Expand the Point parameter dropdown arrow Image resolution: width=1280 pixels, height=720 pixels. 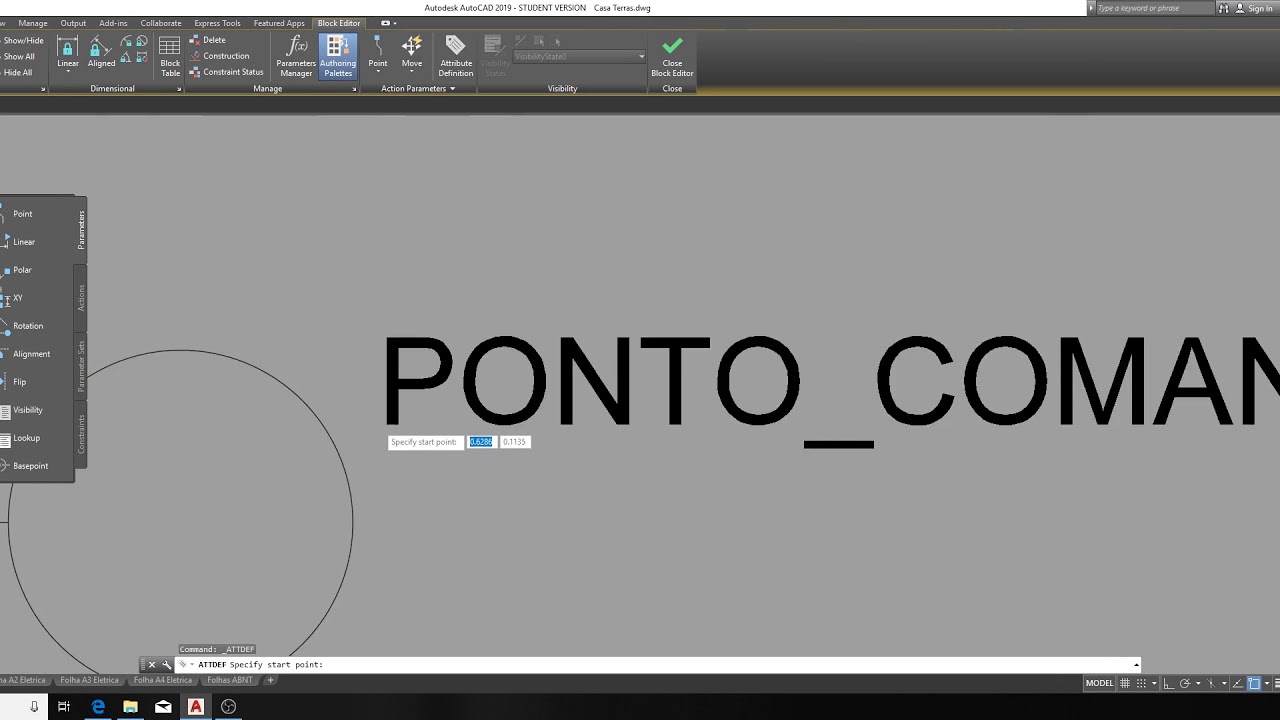378,72
